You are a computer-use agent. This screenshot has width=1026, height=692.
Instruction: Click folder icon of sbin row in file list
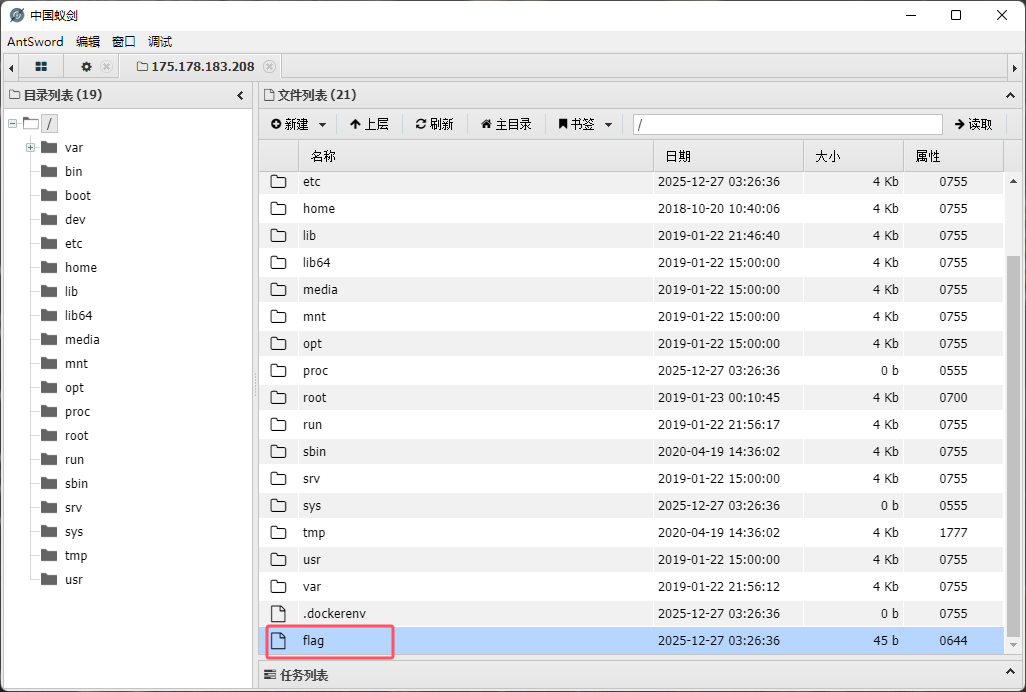[279, 452]
